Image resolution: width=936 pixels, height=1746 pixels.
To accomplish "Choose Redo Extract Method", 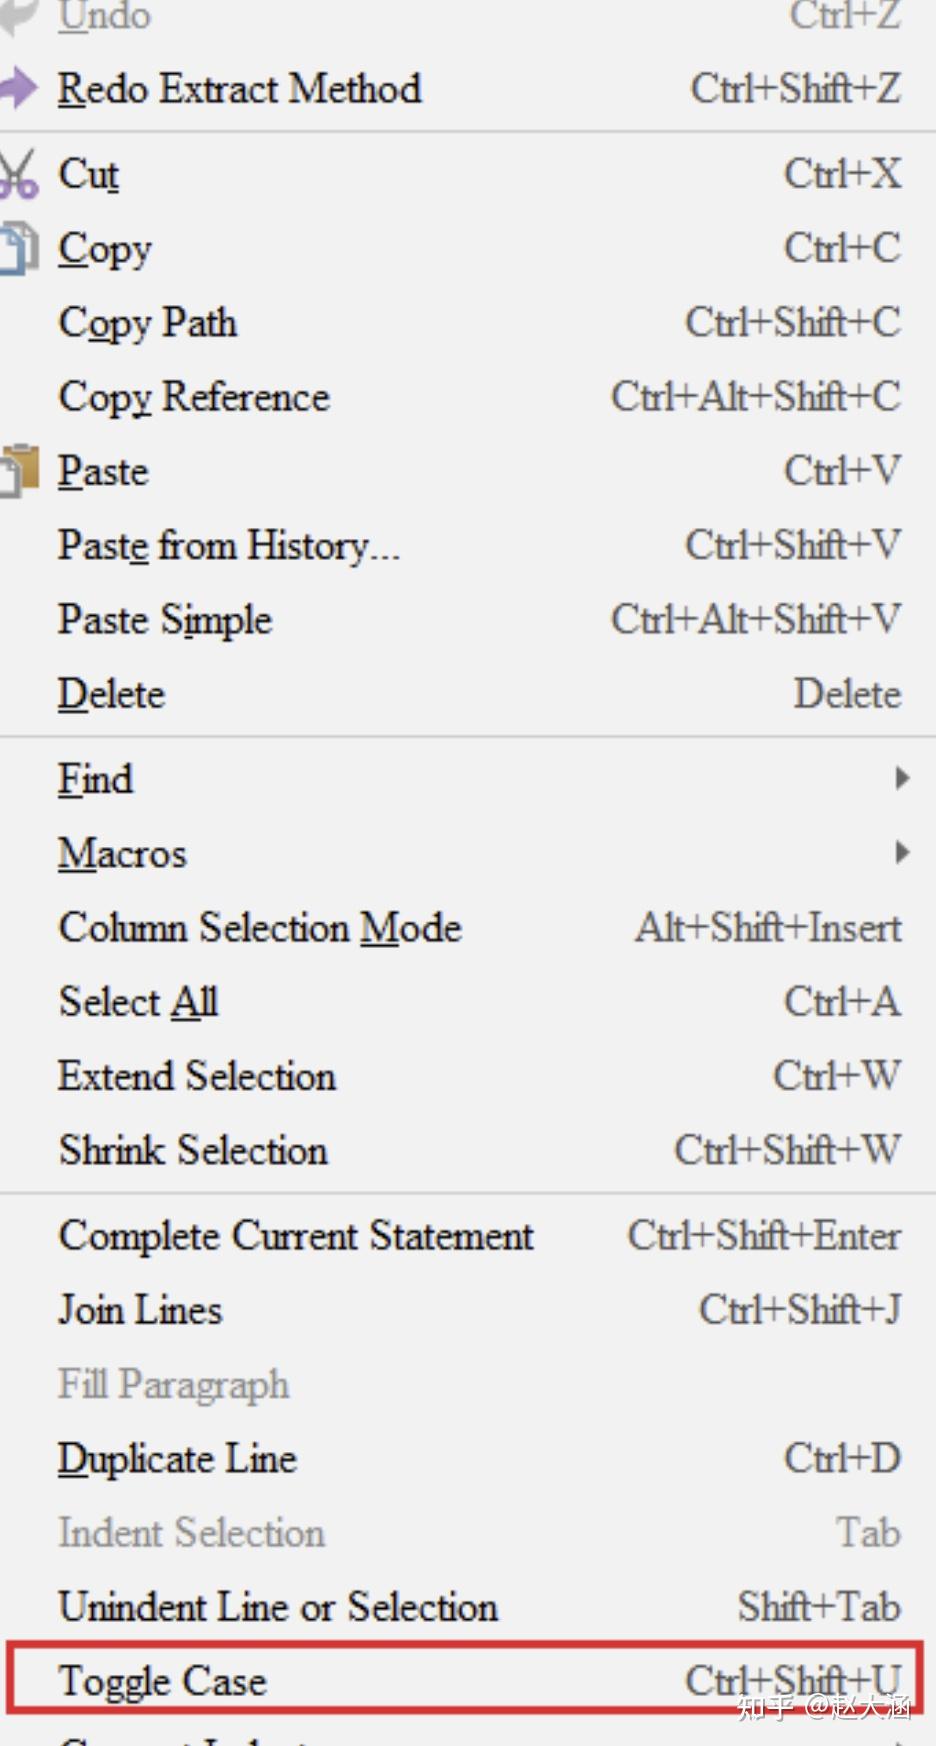I will [x=239, y=89].
